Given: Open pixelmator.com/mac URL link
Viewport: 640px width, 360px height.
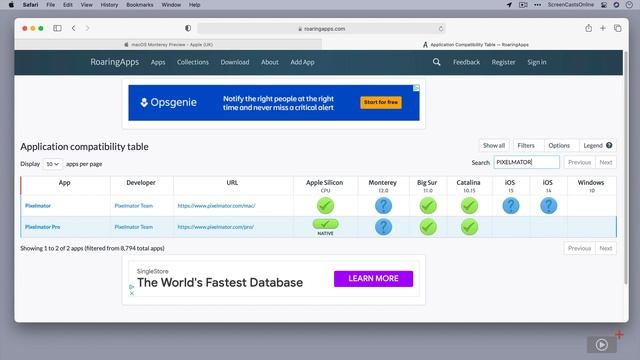Looking at the screenshot, I should (216, 206).
